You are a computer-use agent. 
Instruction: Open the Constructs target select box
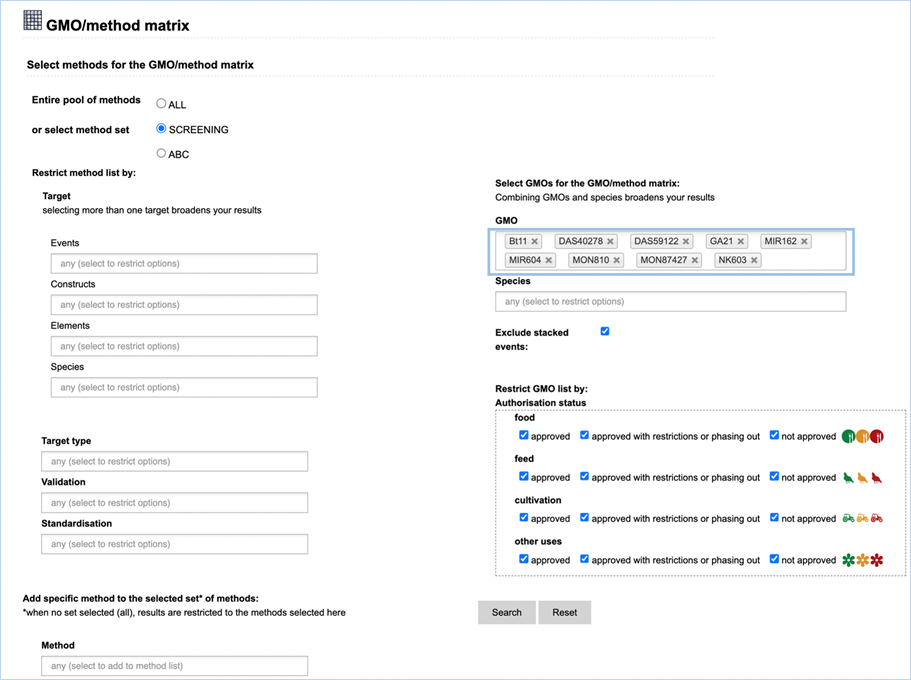click(x=184, y=305)
